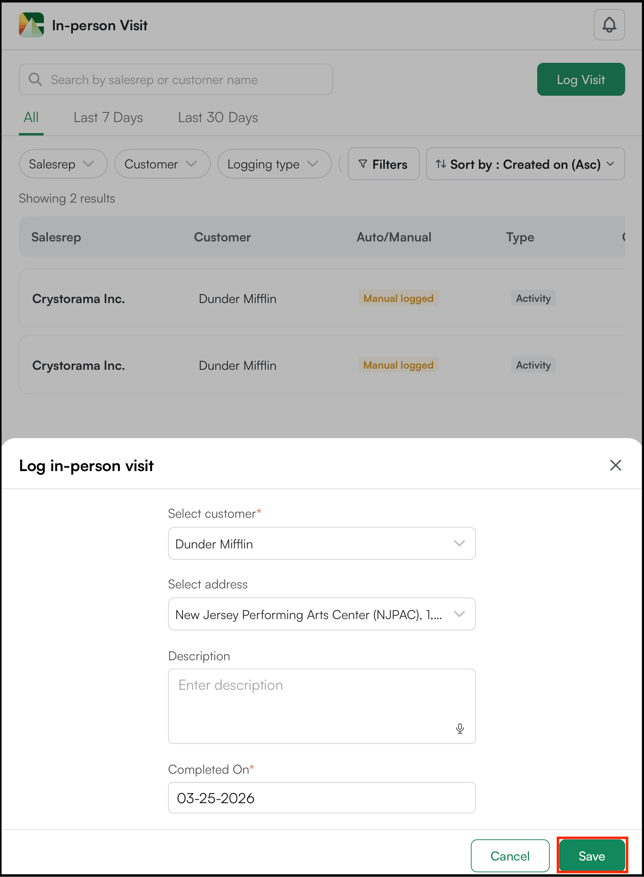This screenshot has height=877, width=644.
Task: Click the Salesrep column header
Action: (56, 237)
